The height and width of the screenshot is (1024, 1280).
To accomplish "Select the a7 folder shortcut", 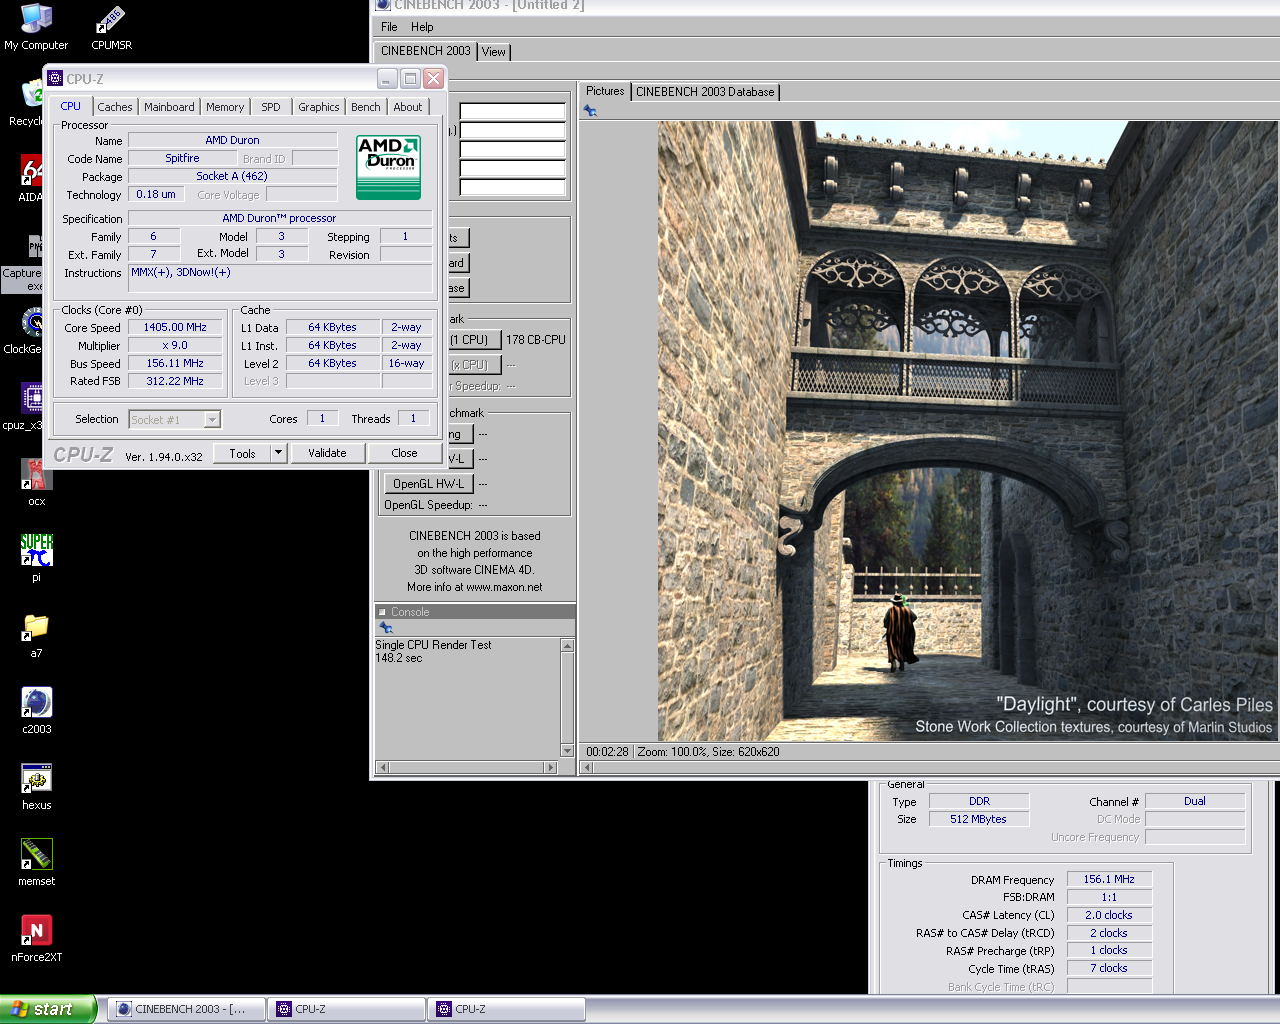I will [x=36, y=635].
